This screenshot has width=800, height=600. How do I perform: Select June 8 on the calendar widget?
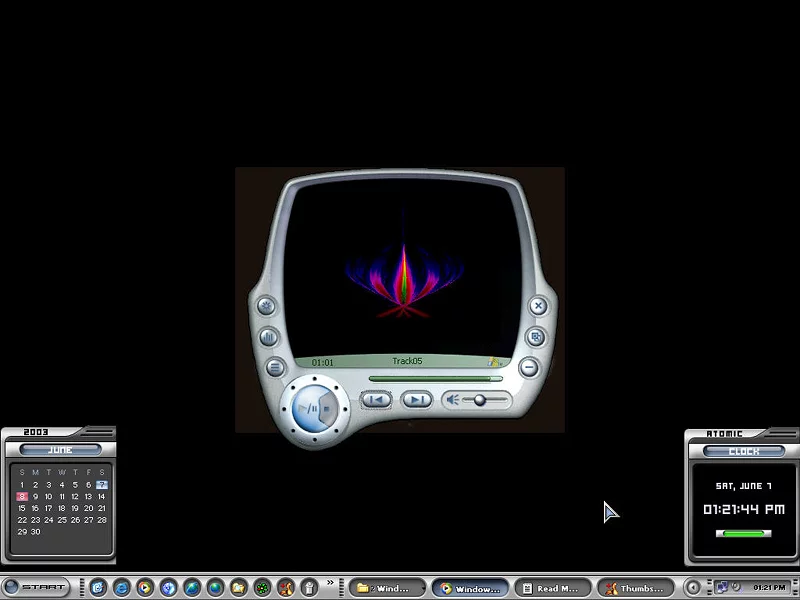(22, 496)
